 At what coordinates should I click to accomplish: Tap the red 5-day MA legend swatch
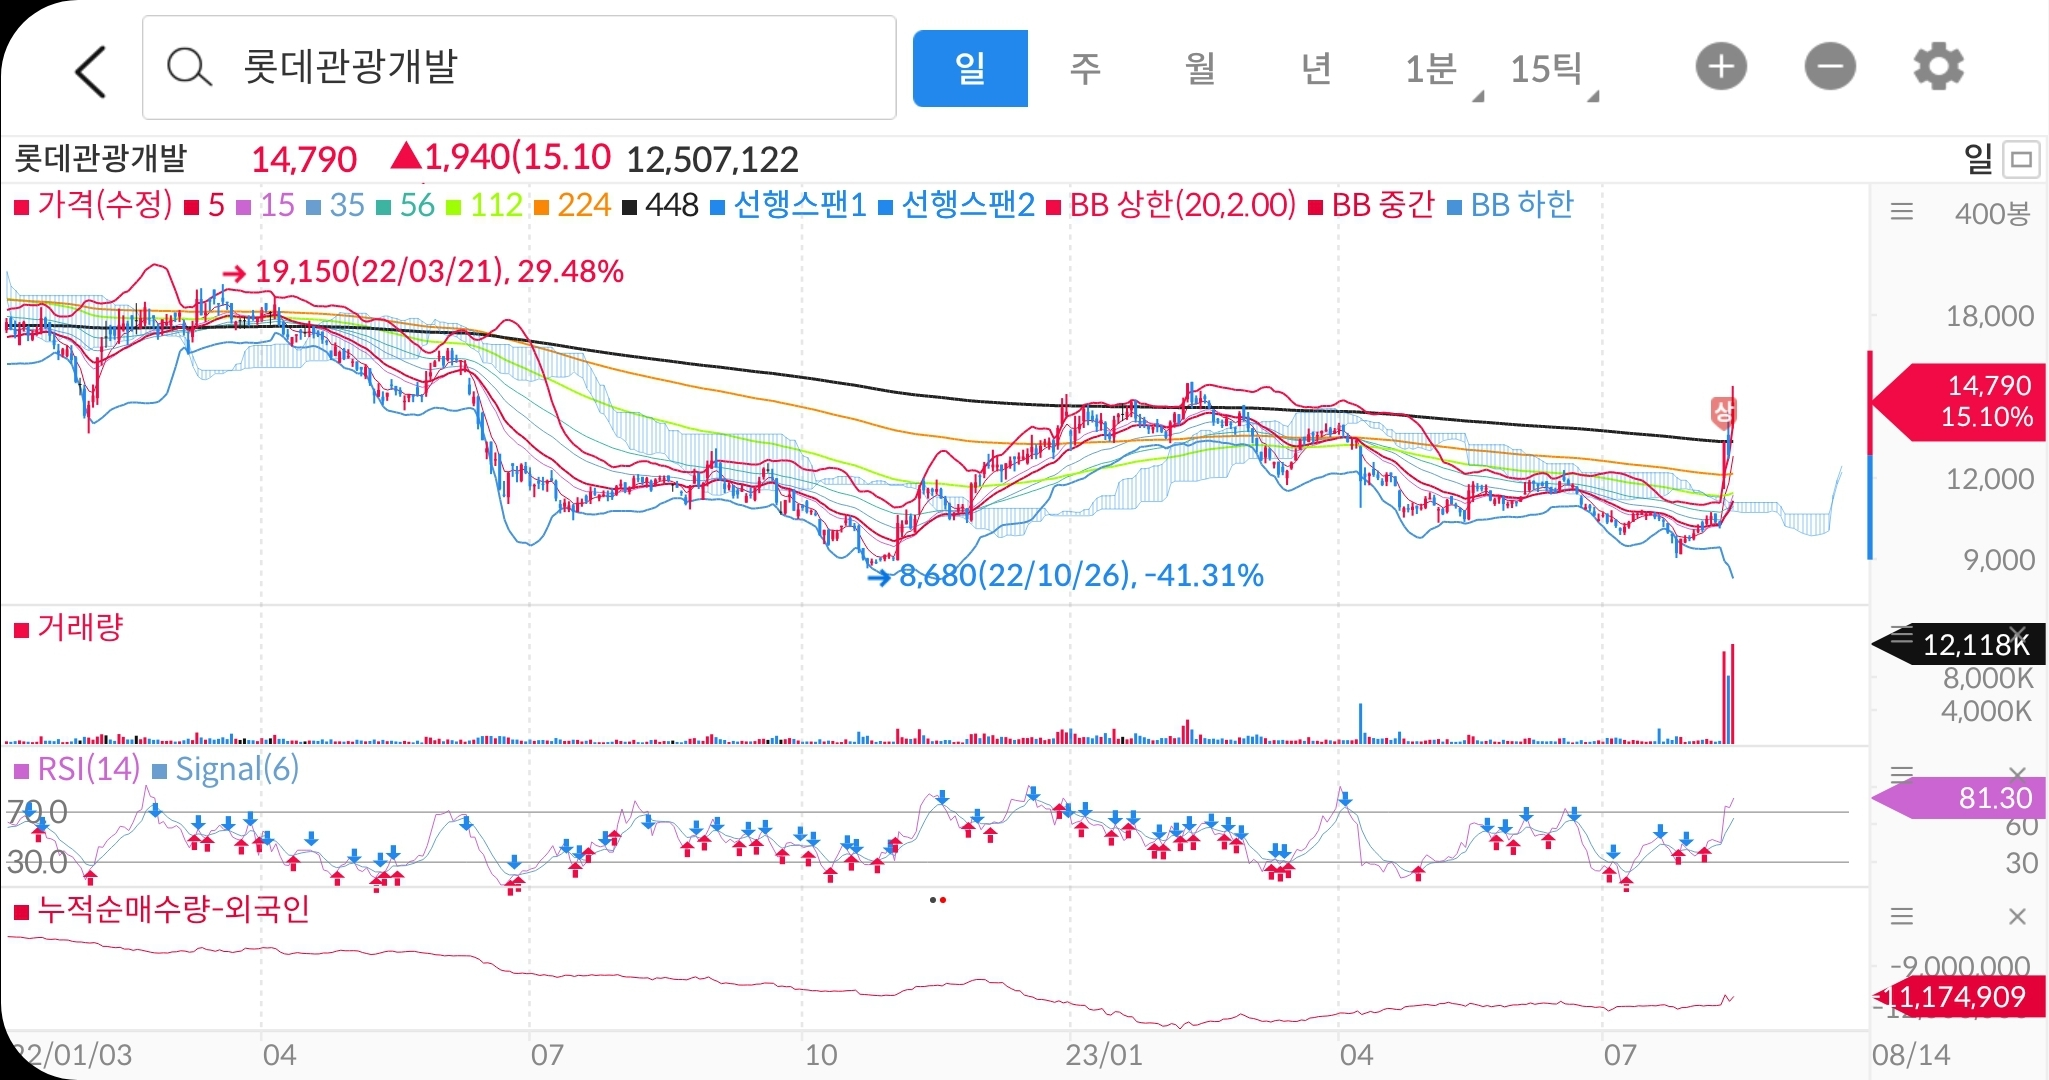(193, 207)
